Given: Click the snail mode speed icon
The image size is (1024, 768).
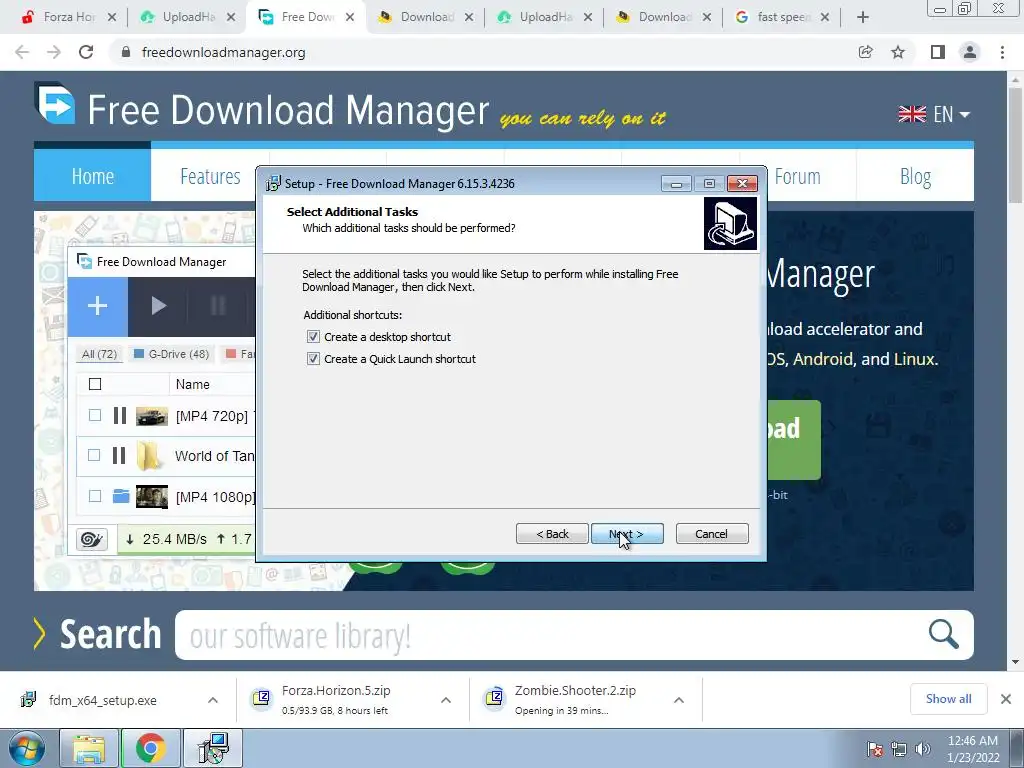Looking at the screenshot, I should [x=92, y=539].
